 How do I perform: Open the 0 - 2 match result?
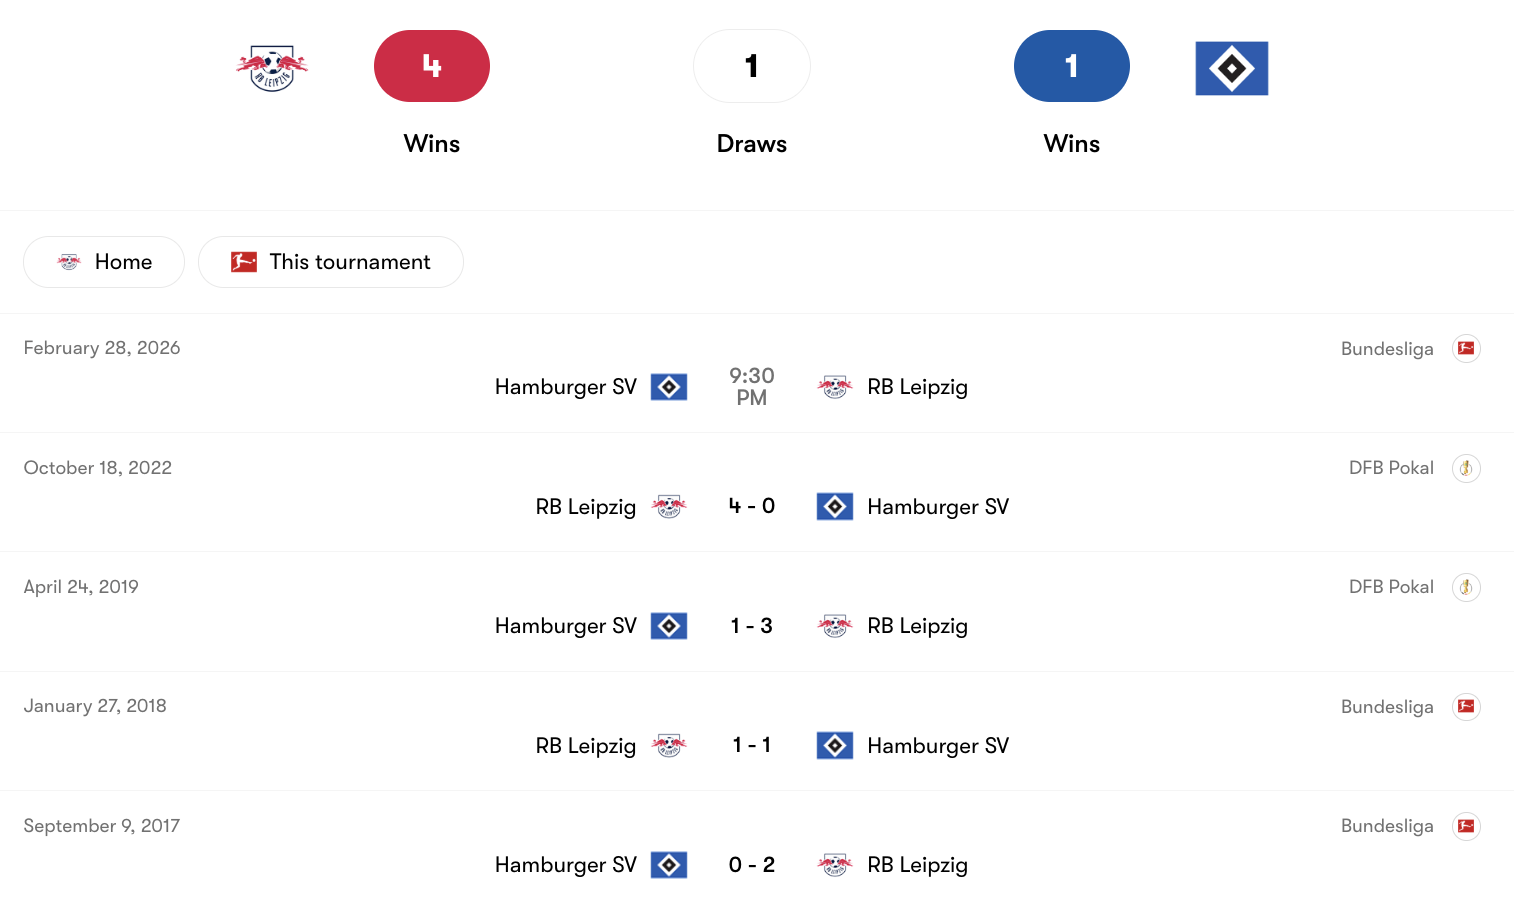tap(752, 865)
